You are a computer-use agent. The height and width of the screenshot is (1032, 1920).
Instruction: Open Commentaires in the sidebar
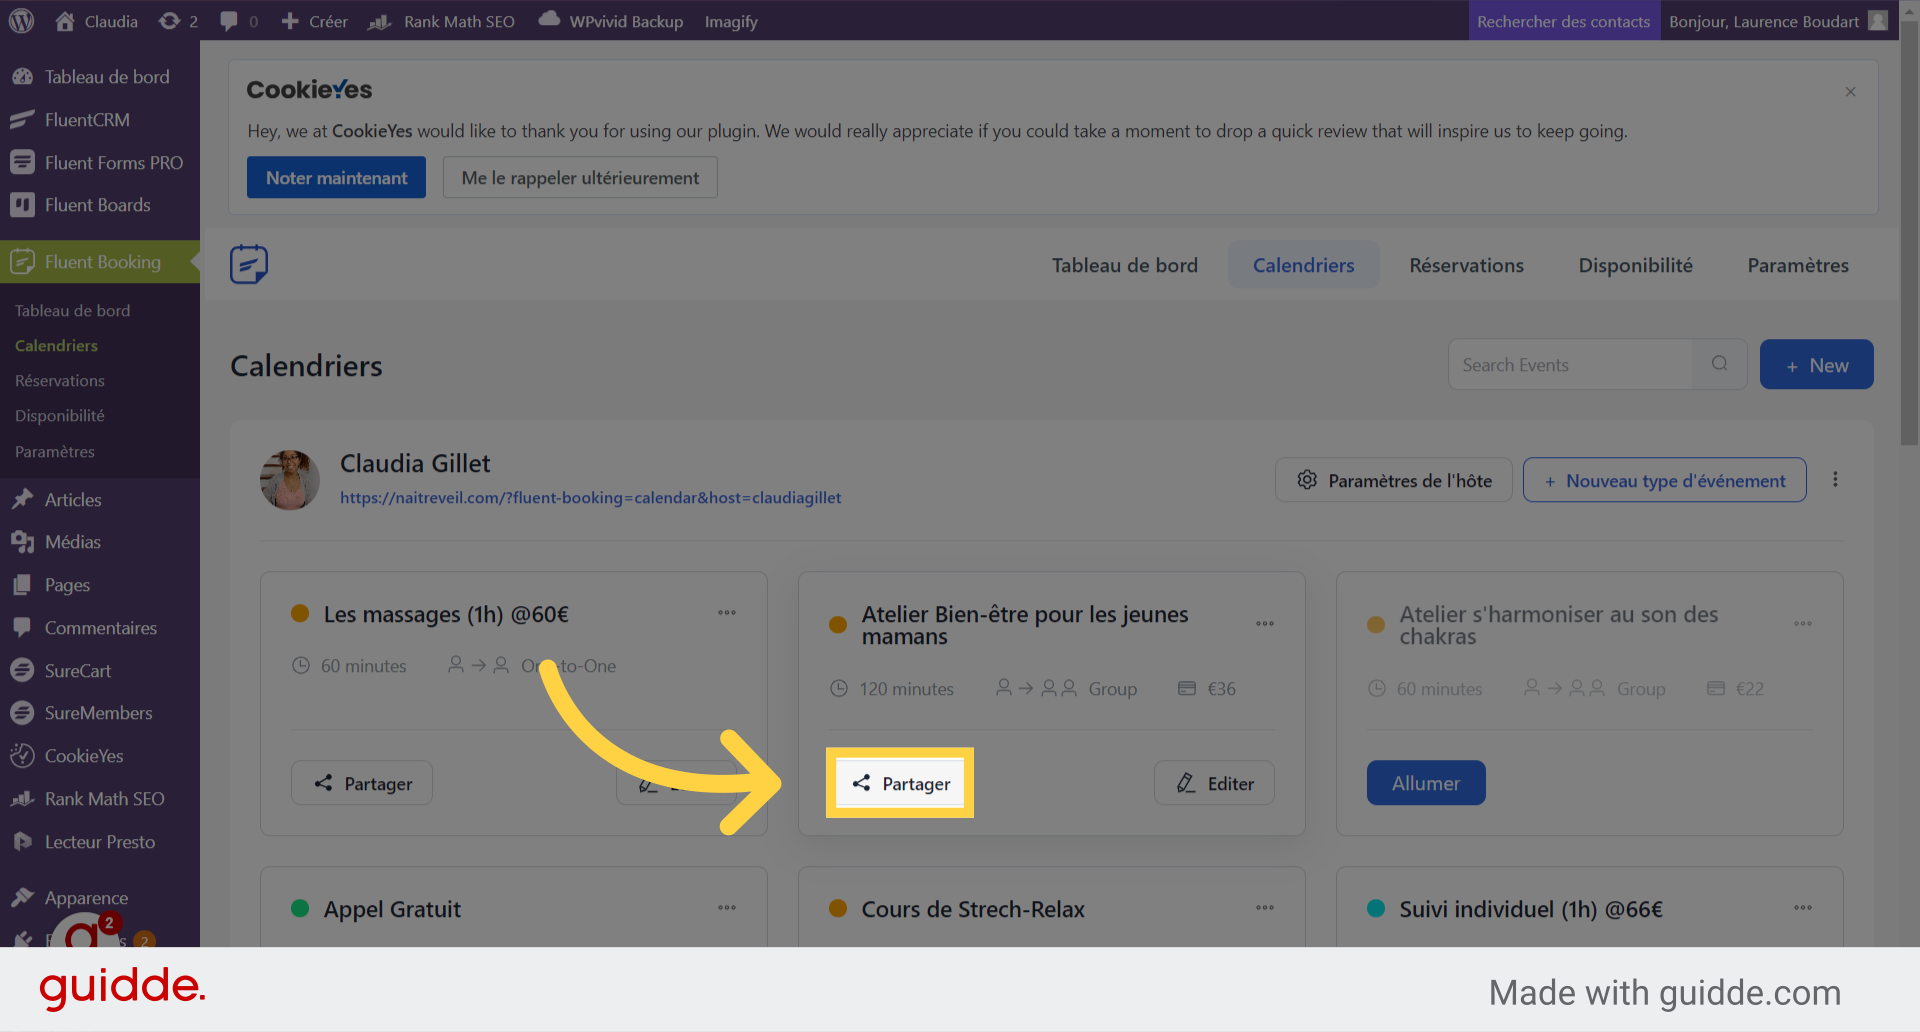(100, 628)
